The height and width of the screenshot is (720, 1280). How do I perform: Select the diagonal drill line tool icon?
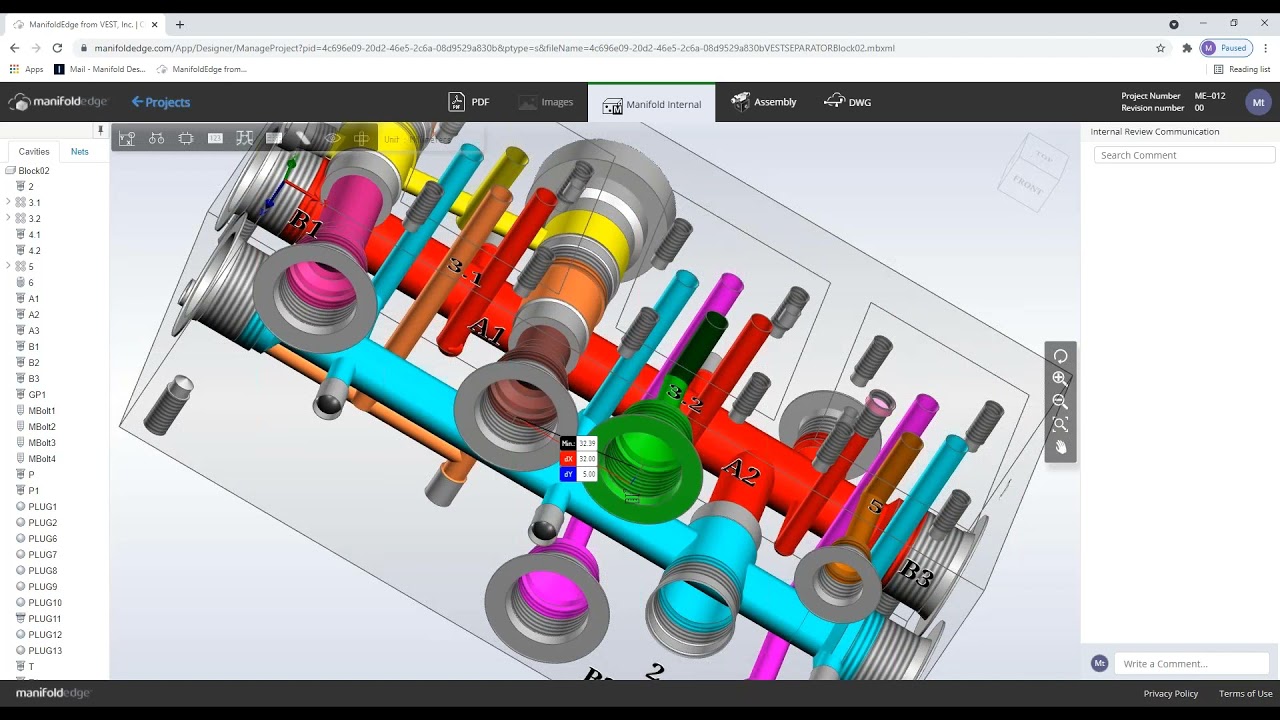[303, 139]
